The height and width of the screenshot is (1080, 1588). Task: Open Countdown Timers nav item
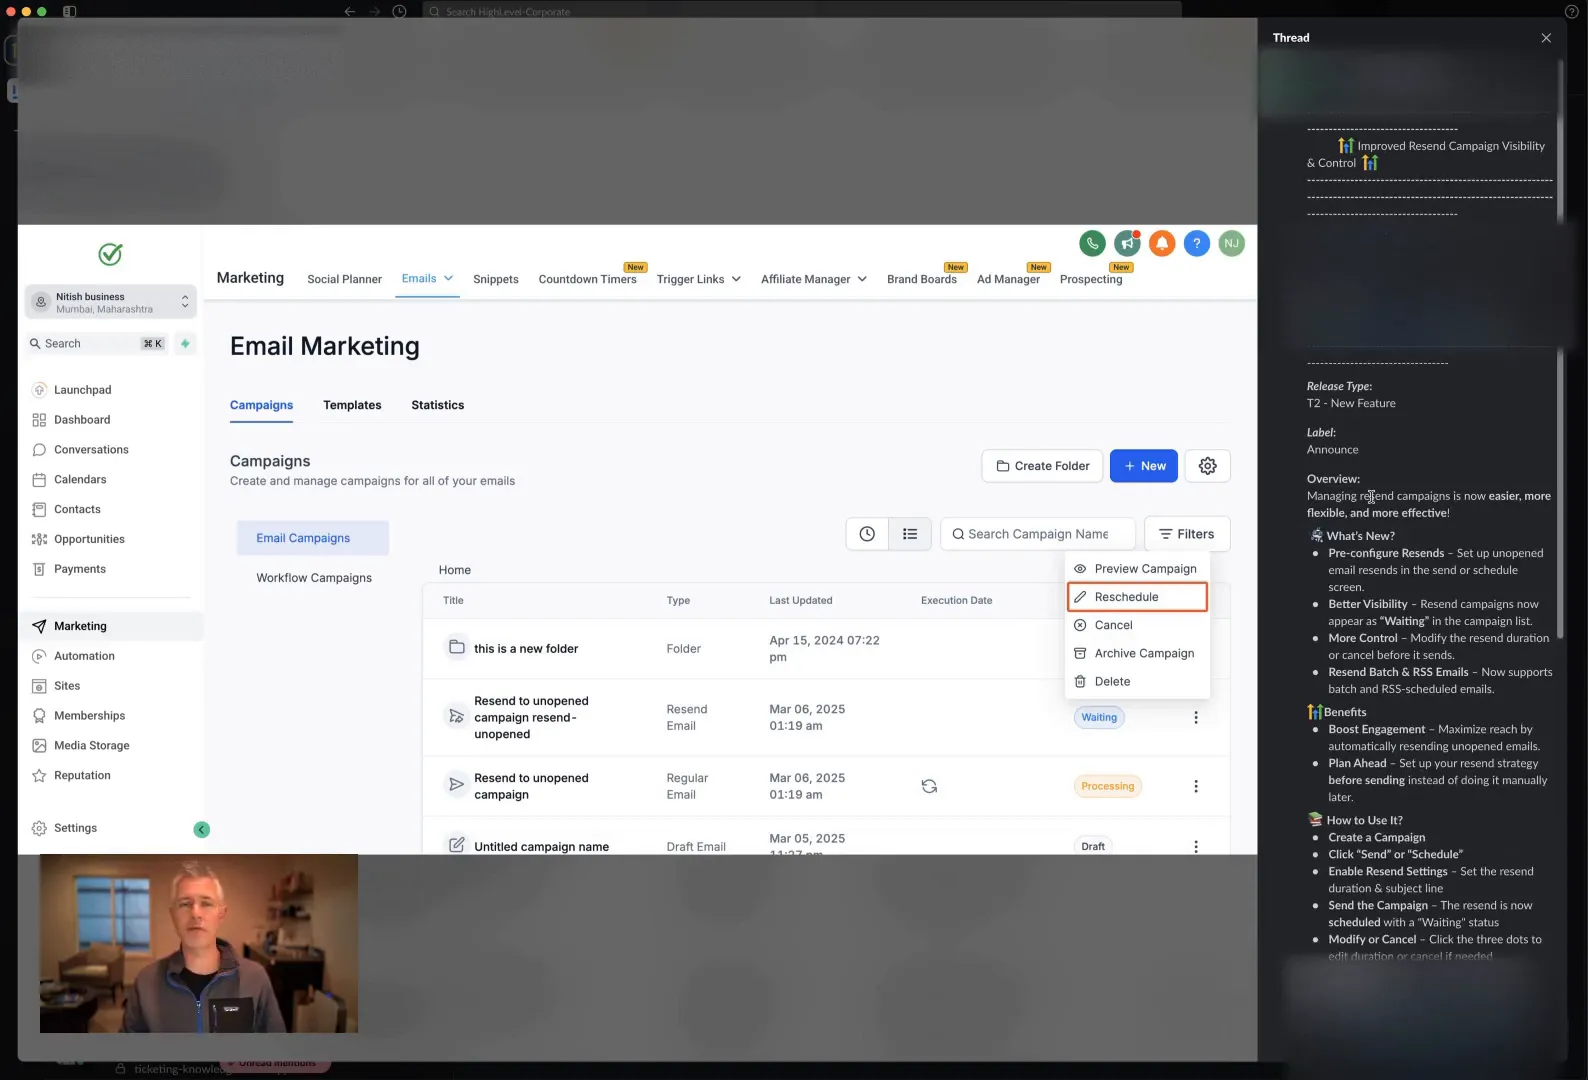click(x=587, y=279)
